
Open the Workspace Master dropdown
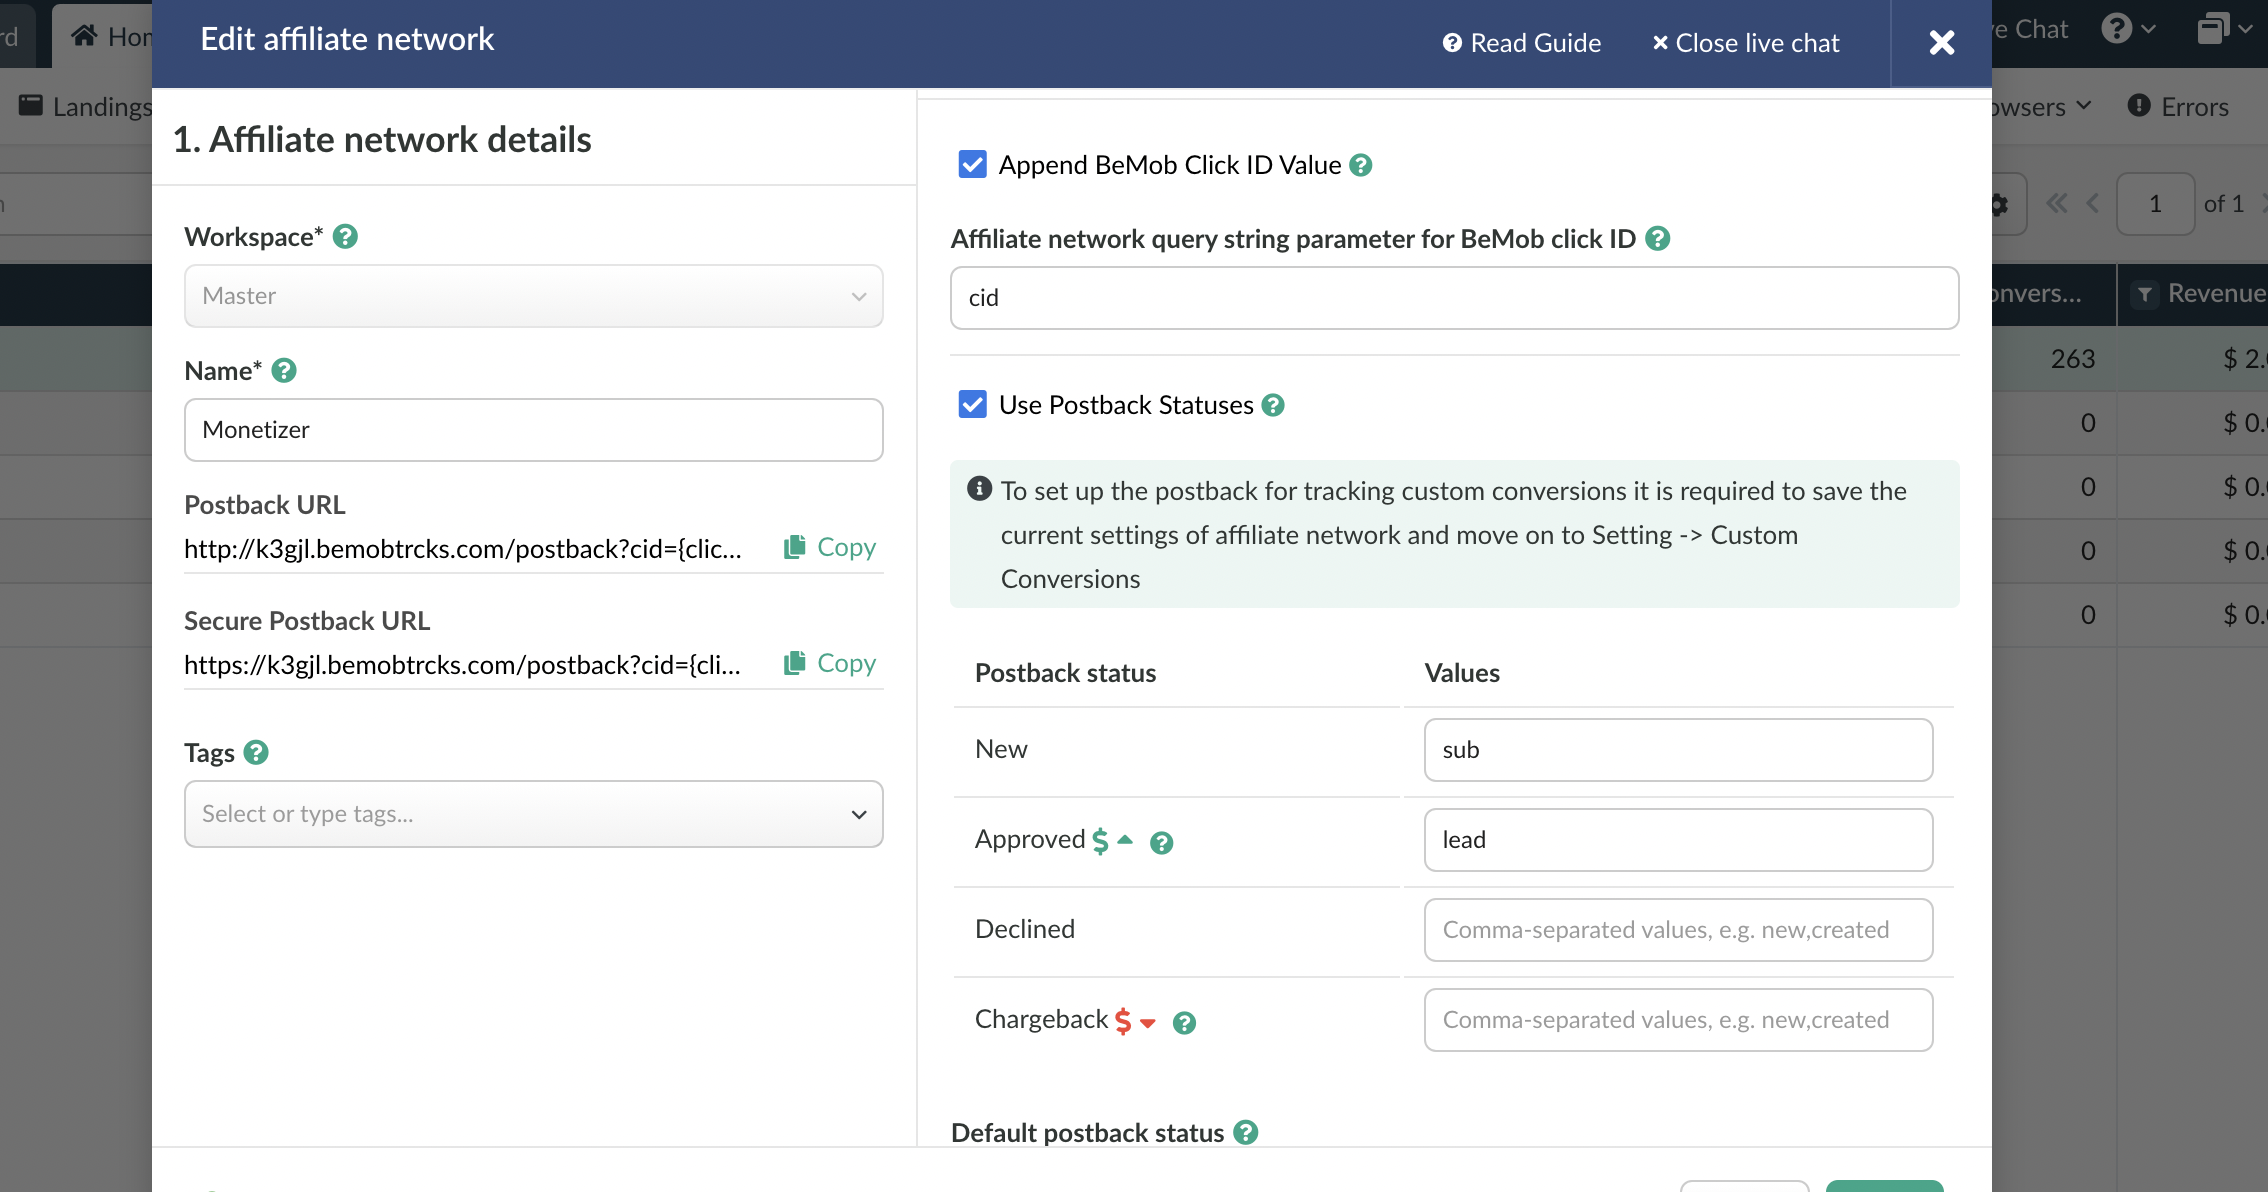click(x=533, y=296)
